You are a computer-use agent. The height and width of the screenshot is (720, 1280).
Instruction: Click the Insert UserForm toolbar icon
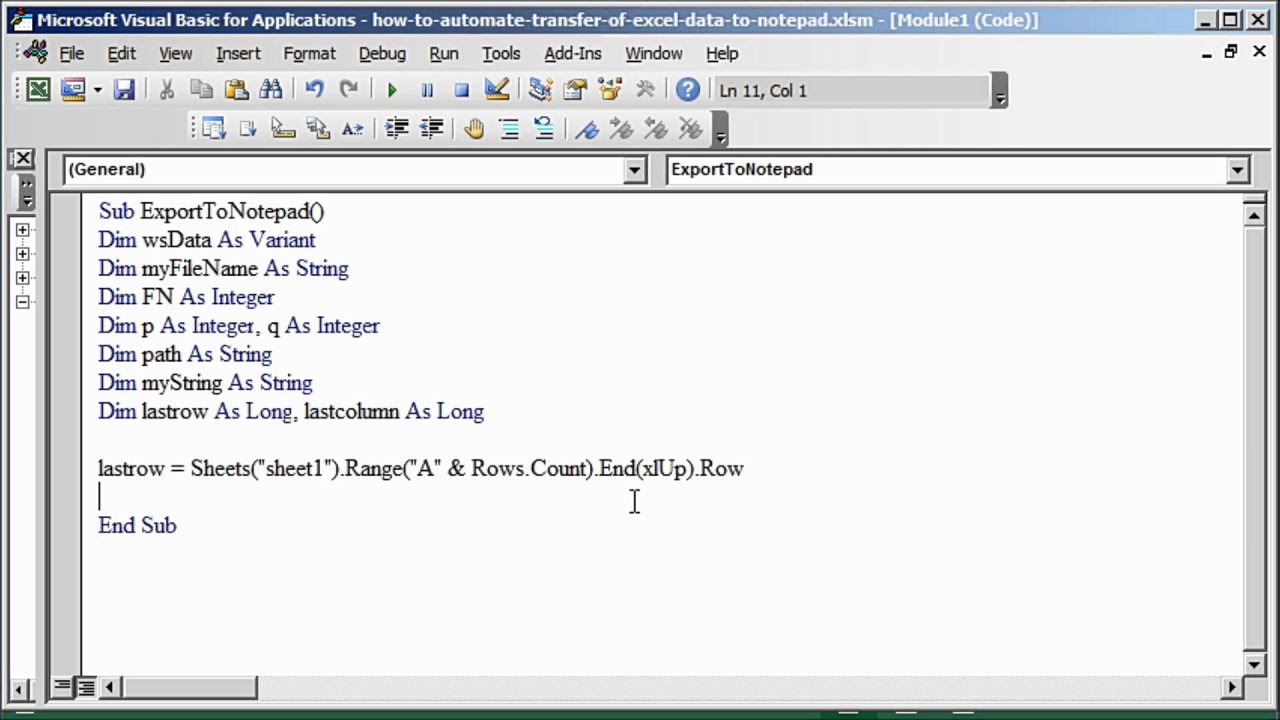(73, 90)
